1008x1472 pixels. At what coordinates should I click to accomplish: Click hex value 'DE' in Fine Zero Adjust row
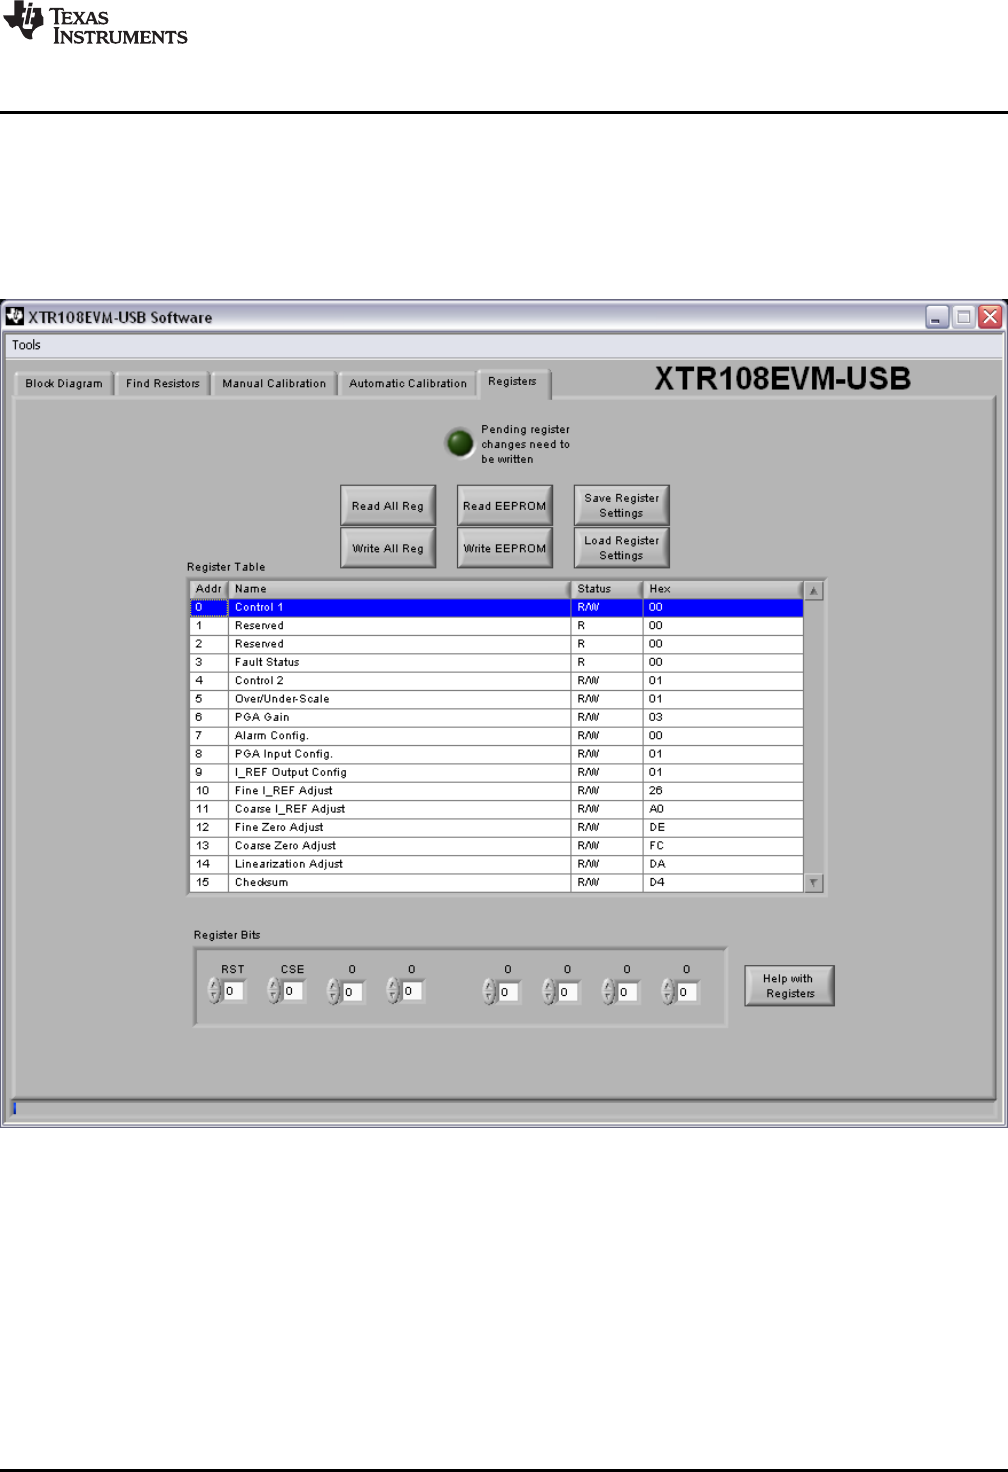click(x=657, y=828)
